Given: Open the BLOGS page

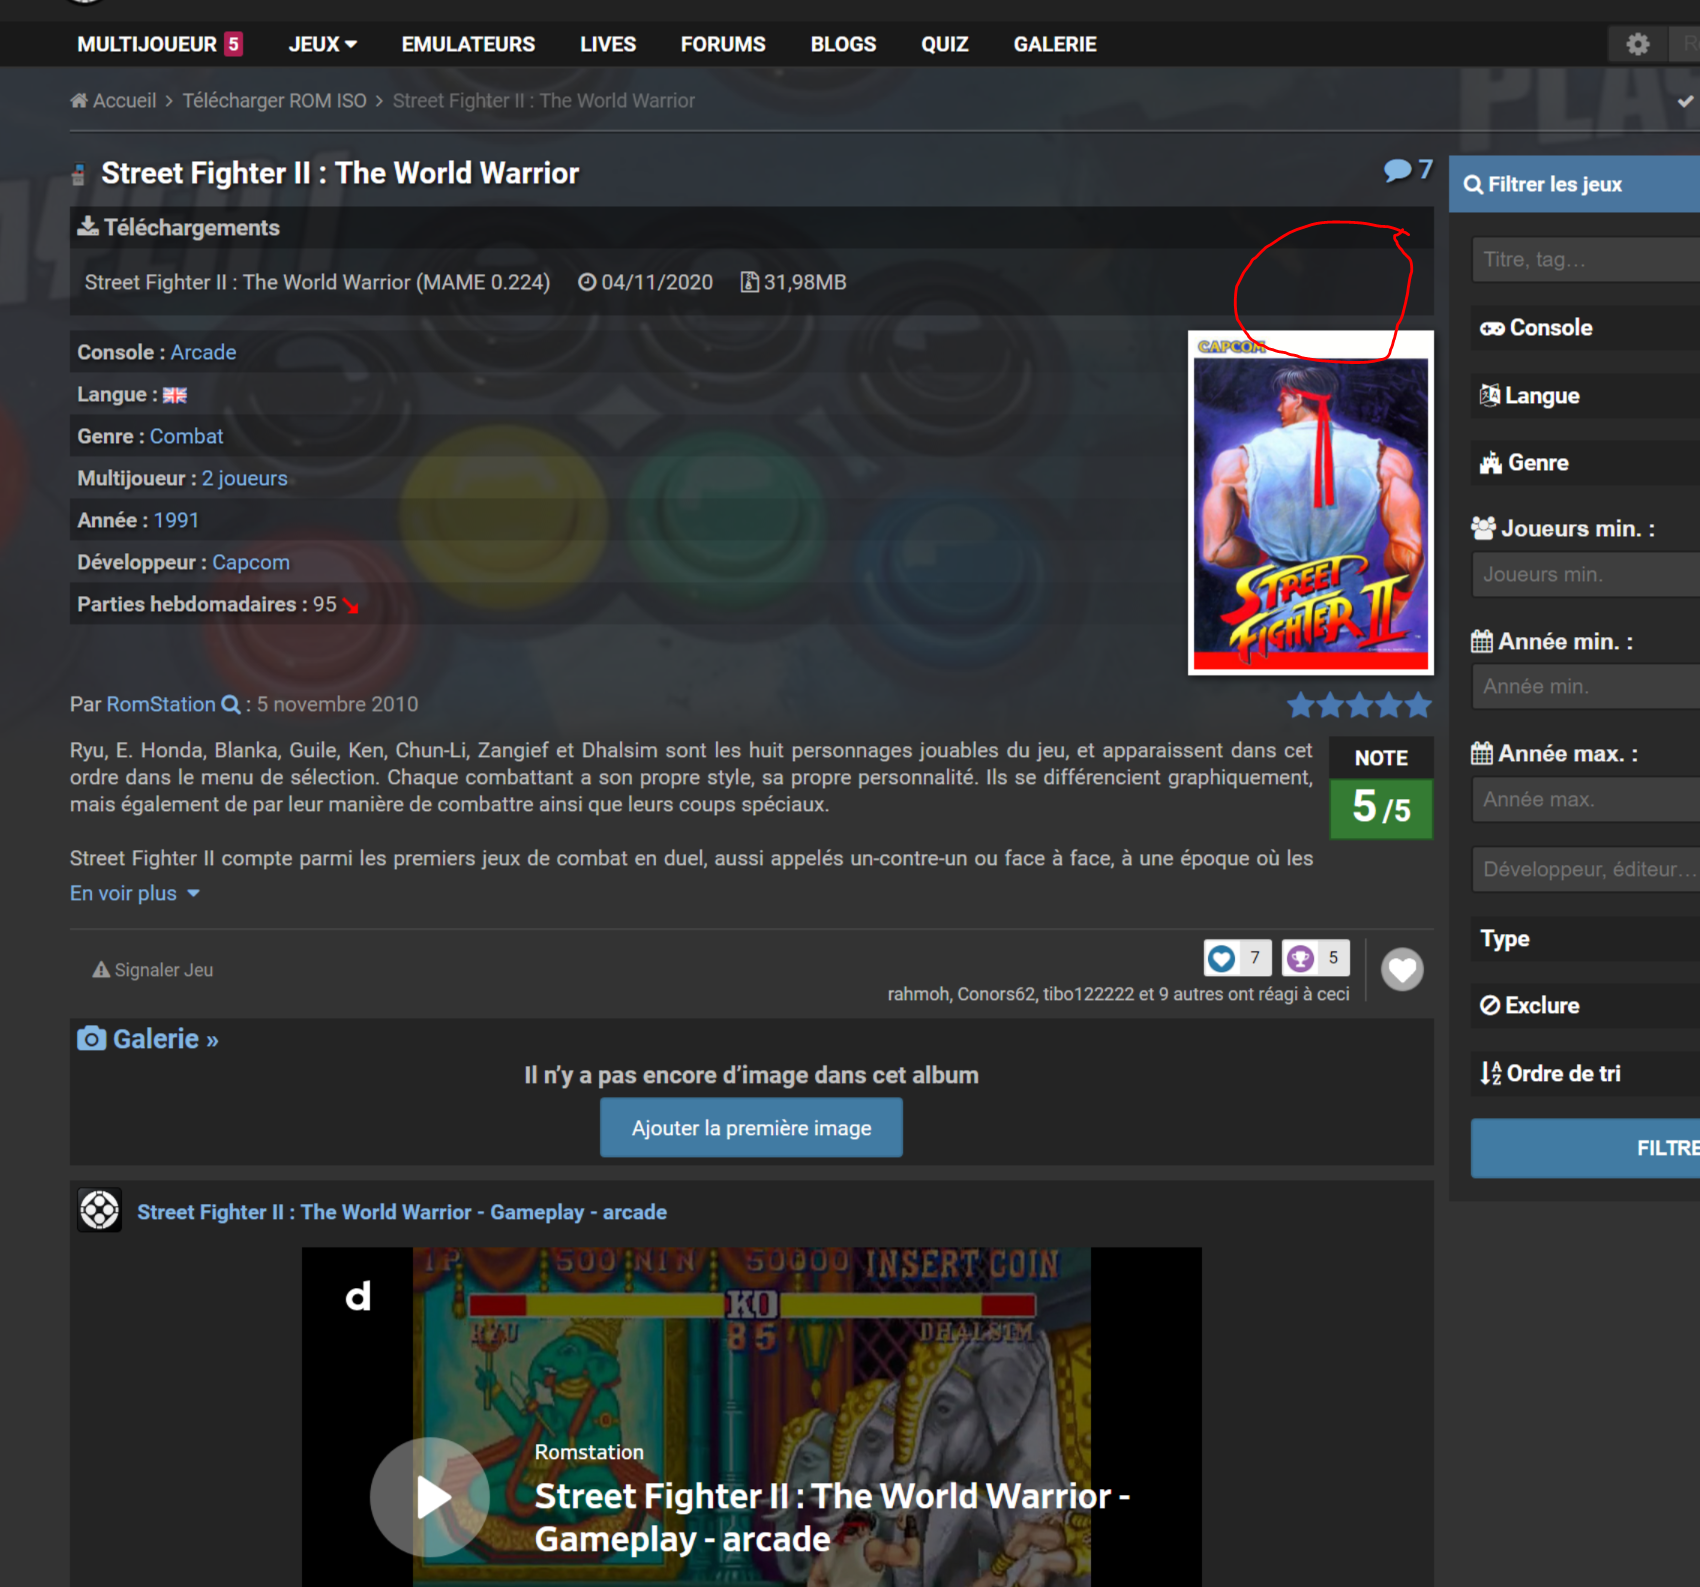Looking at the screenshot, I should 843,44.
